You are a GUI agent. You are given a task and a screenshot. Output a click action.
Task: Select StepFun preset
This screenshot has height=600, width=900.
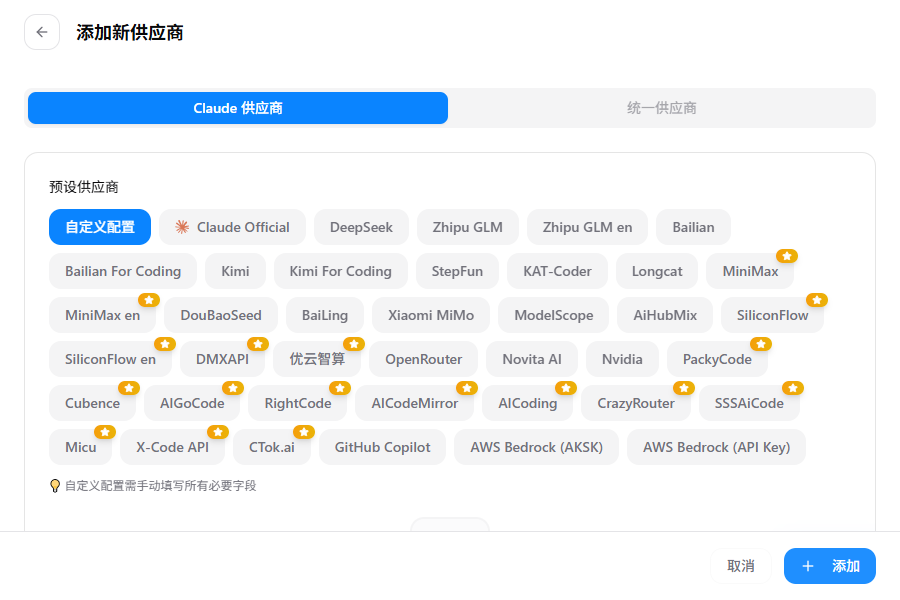click(x=457, y=271)
